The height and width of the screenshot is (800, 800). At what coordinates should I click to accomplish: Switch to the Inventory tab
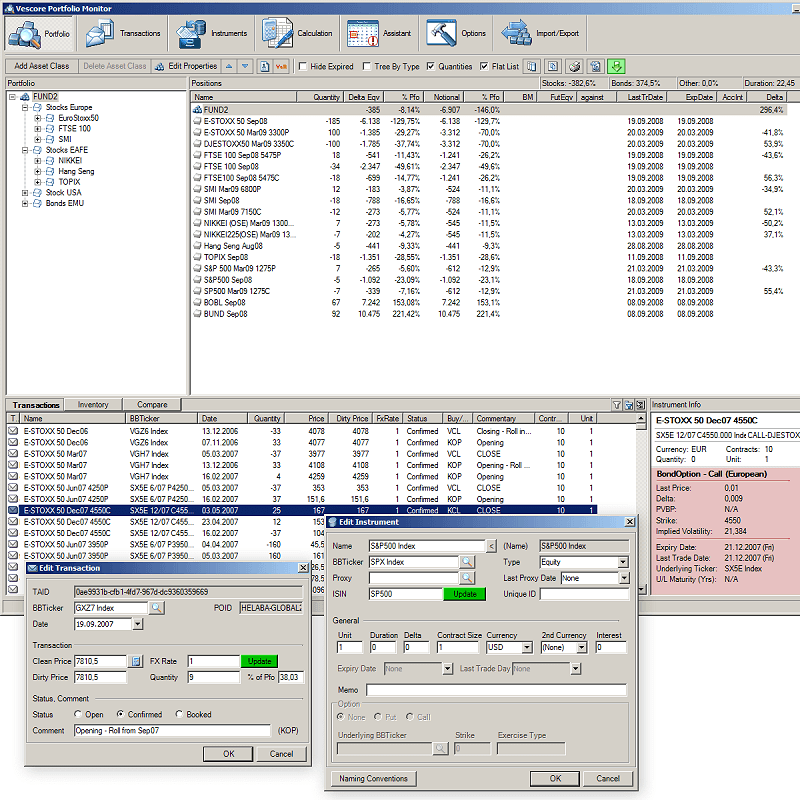93,405
